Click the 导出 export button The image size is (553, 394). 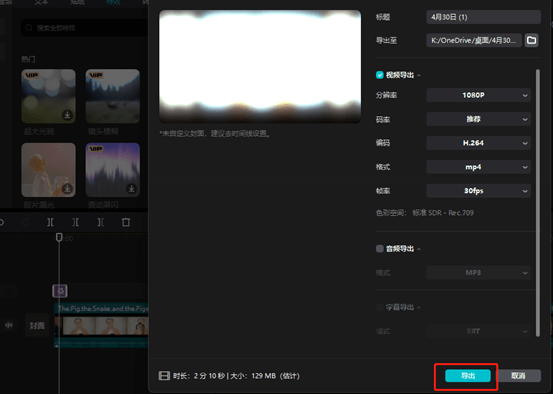(468, 376)
